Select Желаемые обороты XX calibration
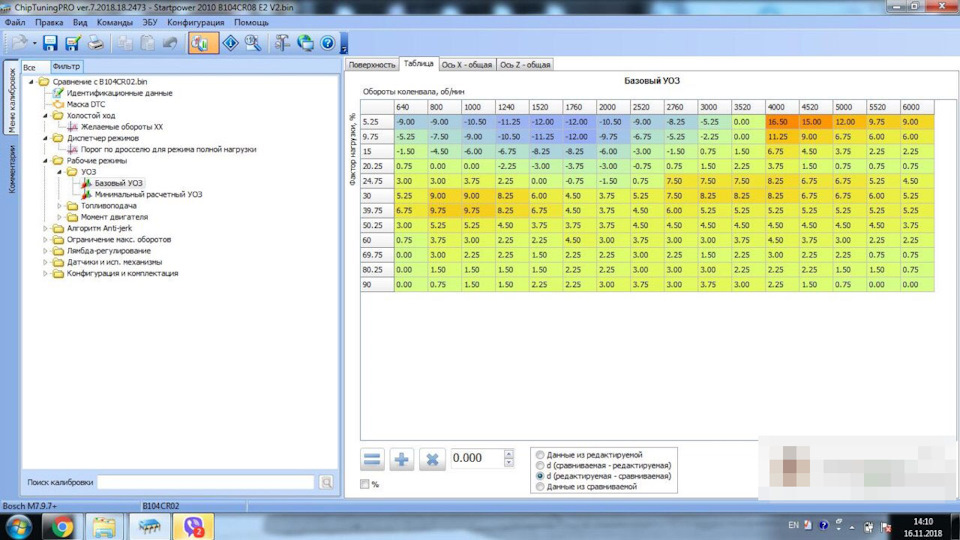Image resolution: width=960 pixels, height=540 pixels. (122, 127)
